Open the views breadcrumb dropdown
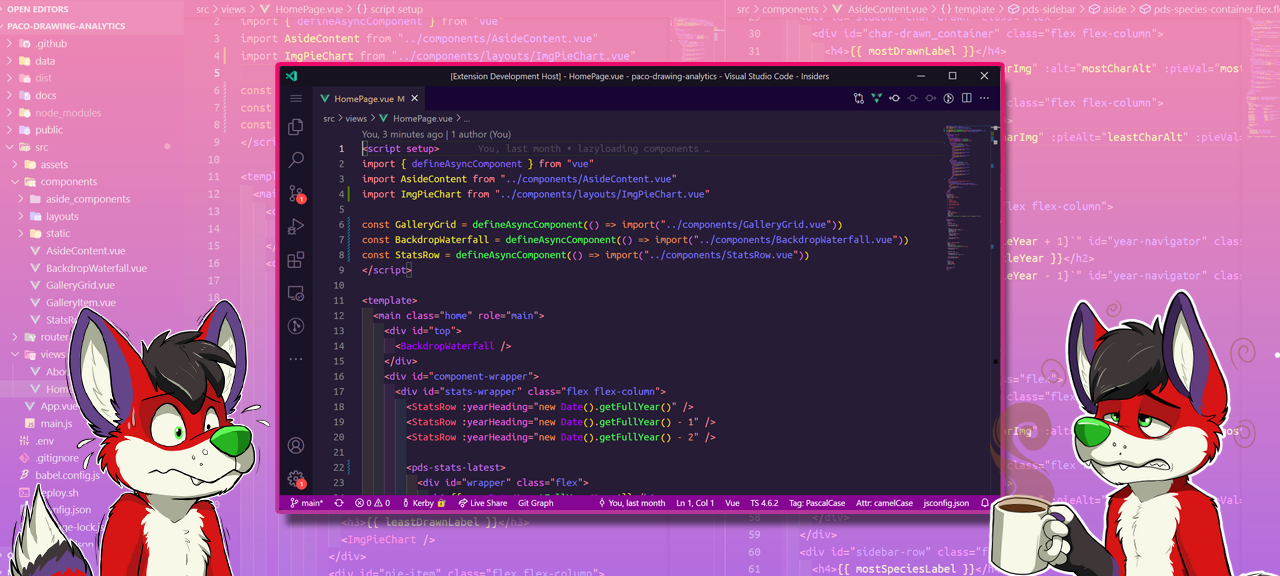Viewport: 1280px width, 576px height. pyautogui.click(x=355, y=117)
